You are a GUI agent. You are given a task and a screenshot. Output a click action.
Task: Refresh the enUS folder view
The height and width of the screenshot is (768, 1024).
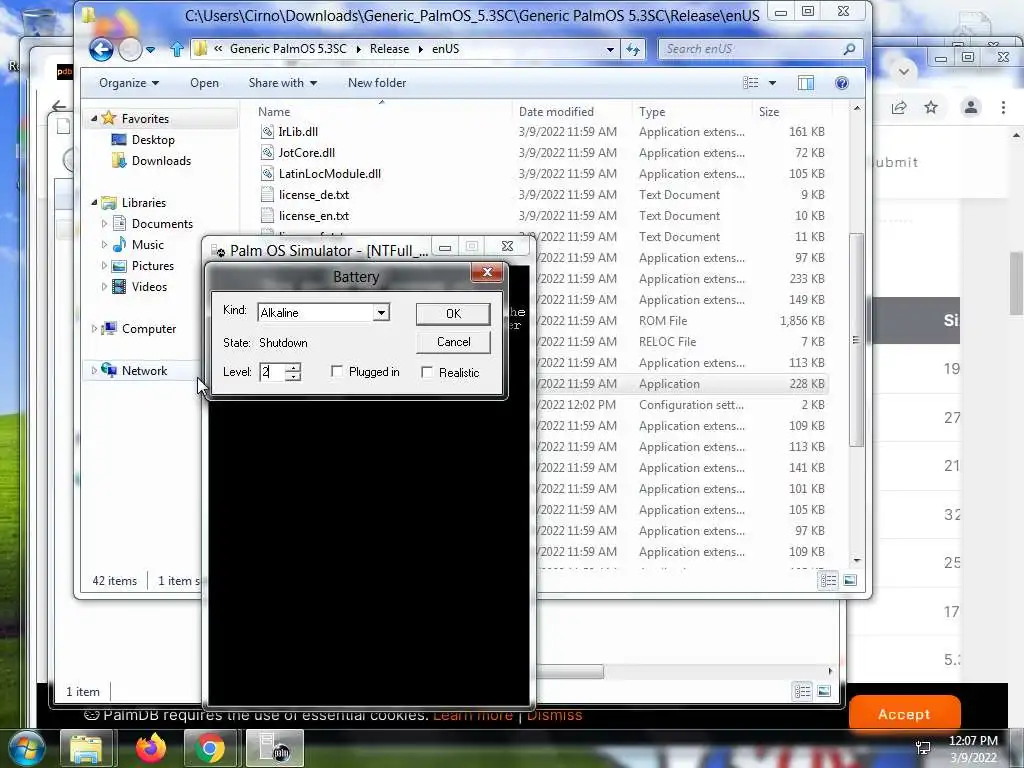click(x=632, y=49)
